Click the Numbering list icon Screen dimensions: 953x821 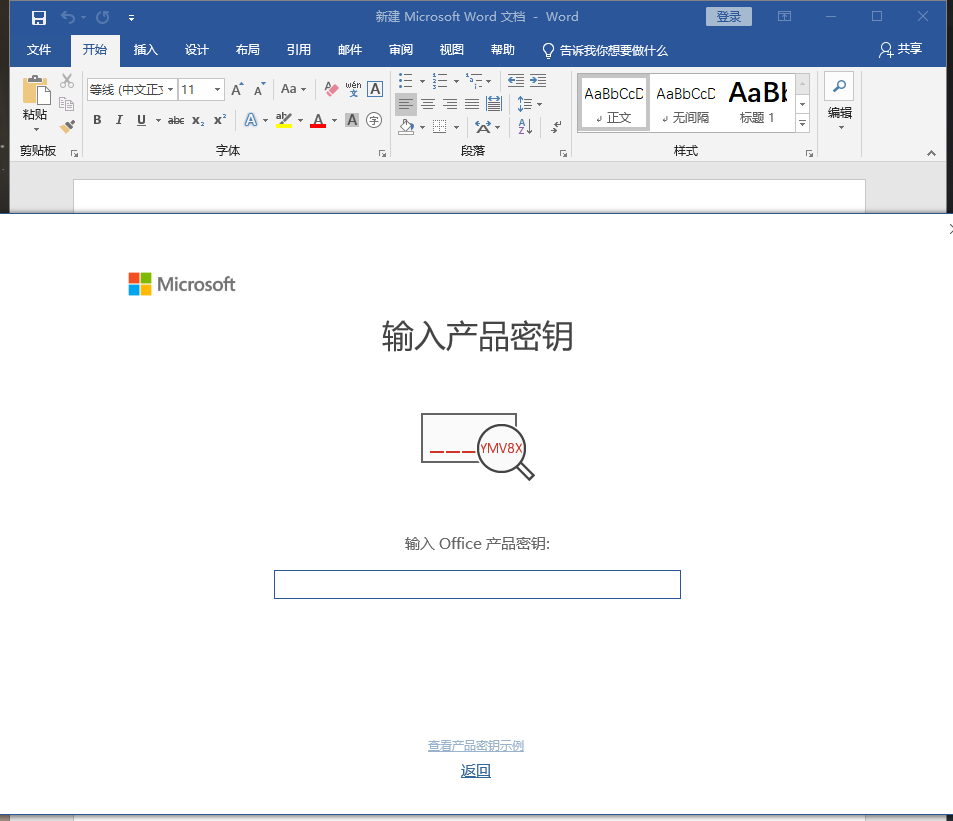click(x=439, y=81)
